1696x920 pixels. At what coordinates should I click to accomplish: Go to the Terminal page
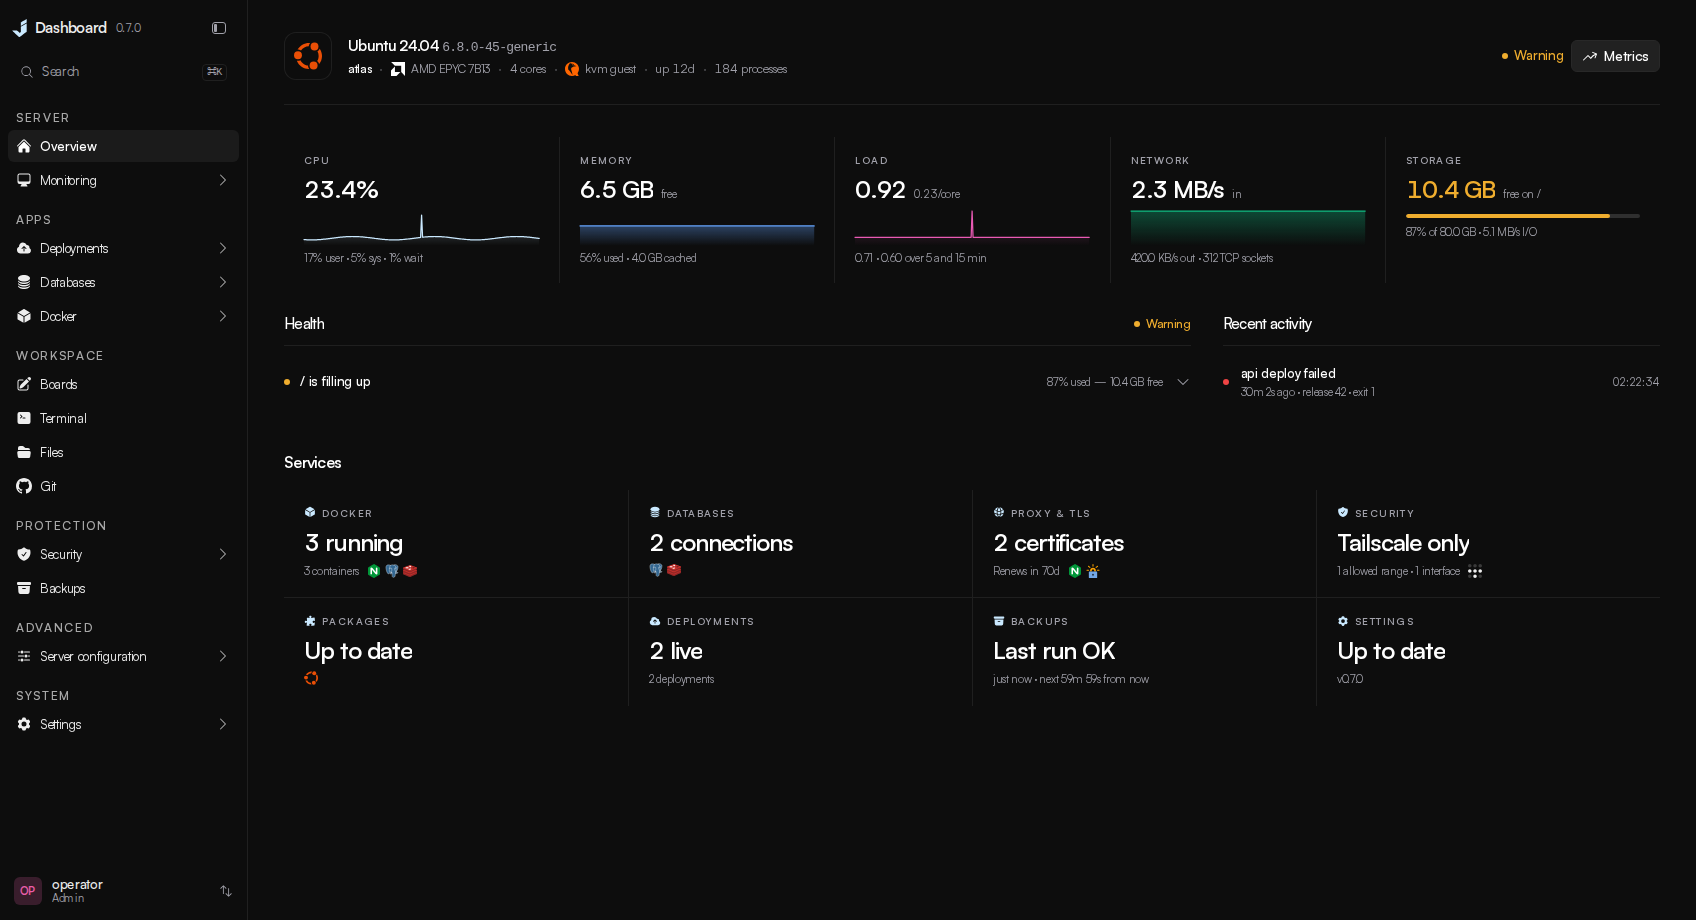point(124,418)
